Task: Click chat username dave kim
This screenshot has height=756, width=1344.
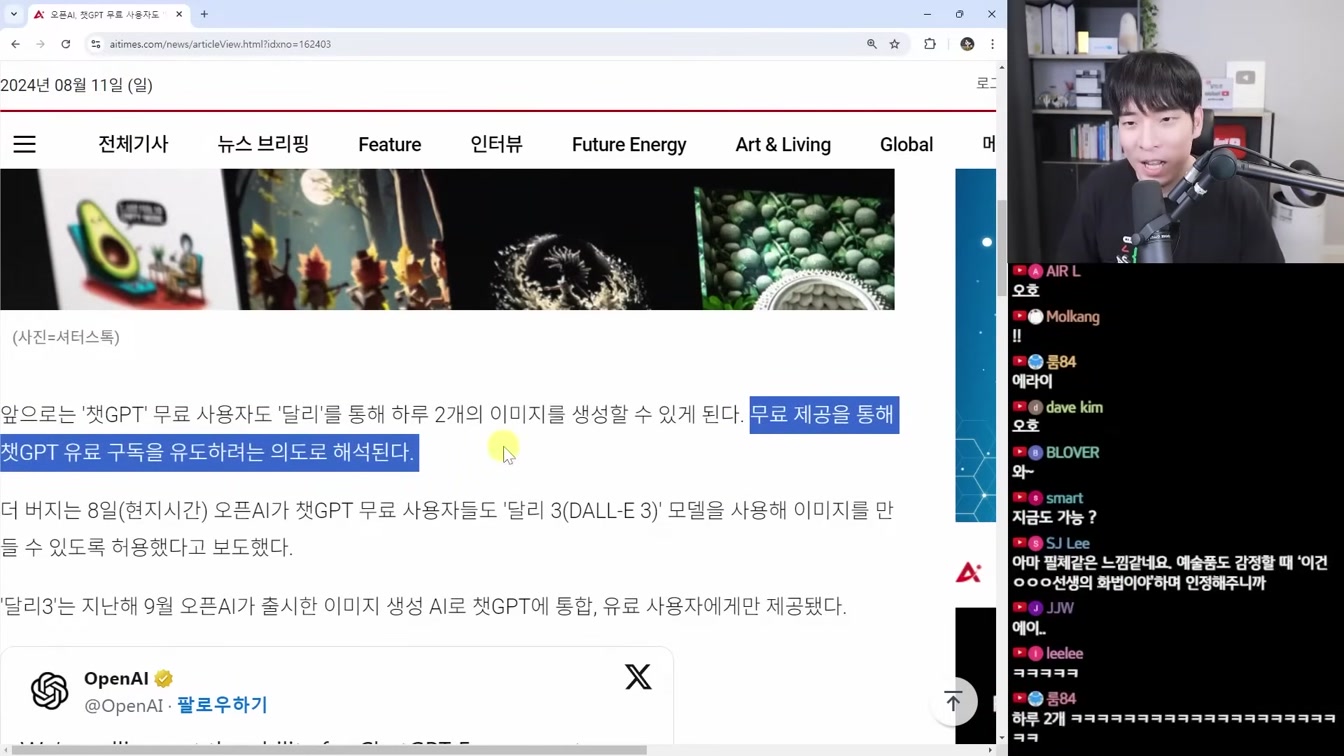Action: (1074, 407)
